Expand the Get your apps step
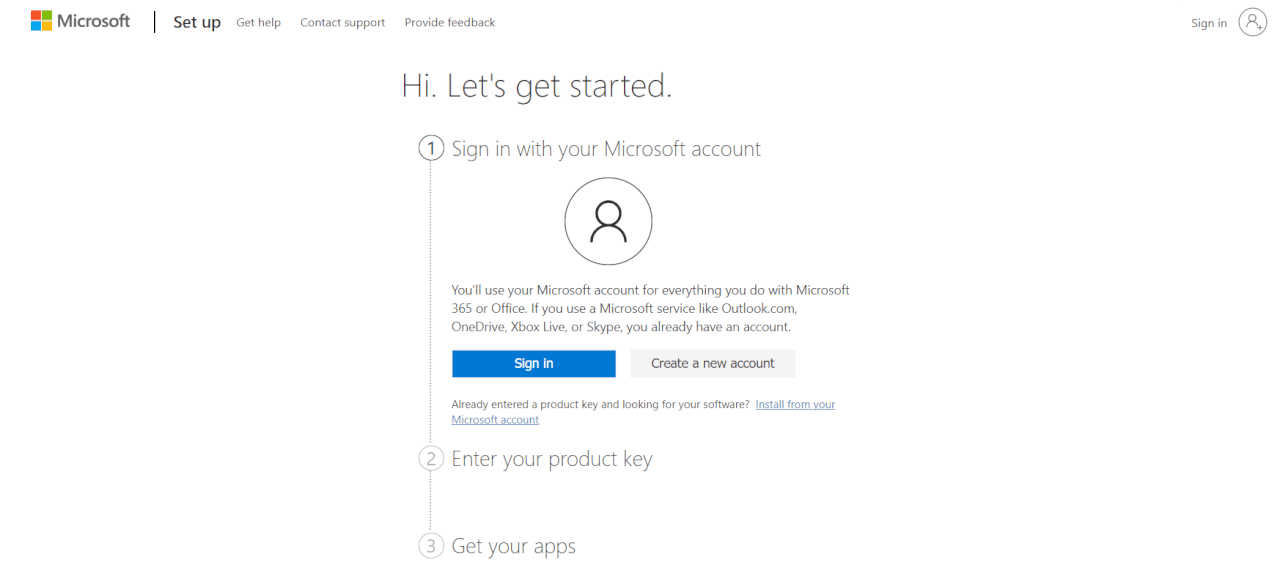This screenshot has width=1280, height=576. click(513, 545)
